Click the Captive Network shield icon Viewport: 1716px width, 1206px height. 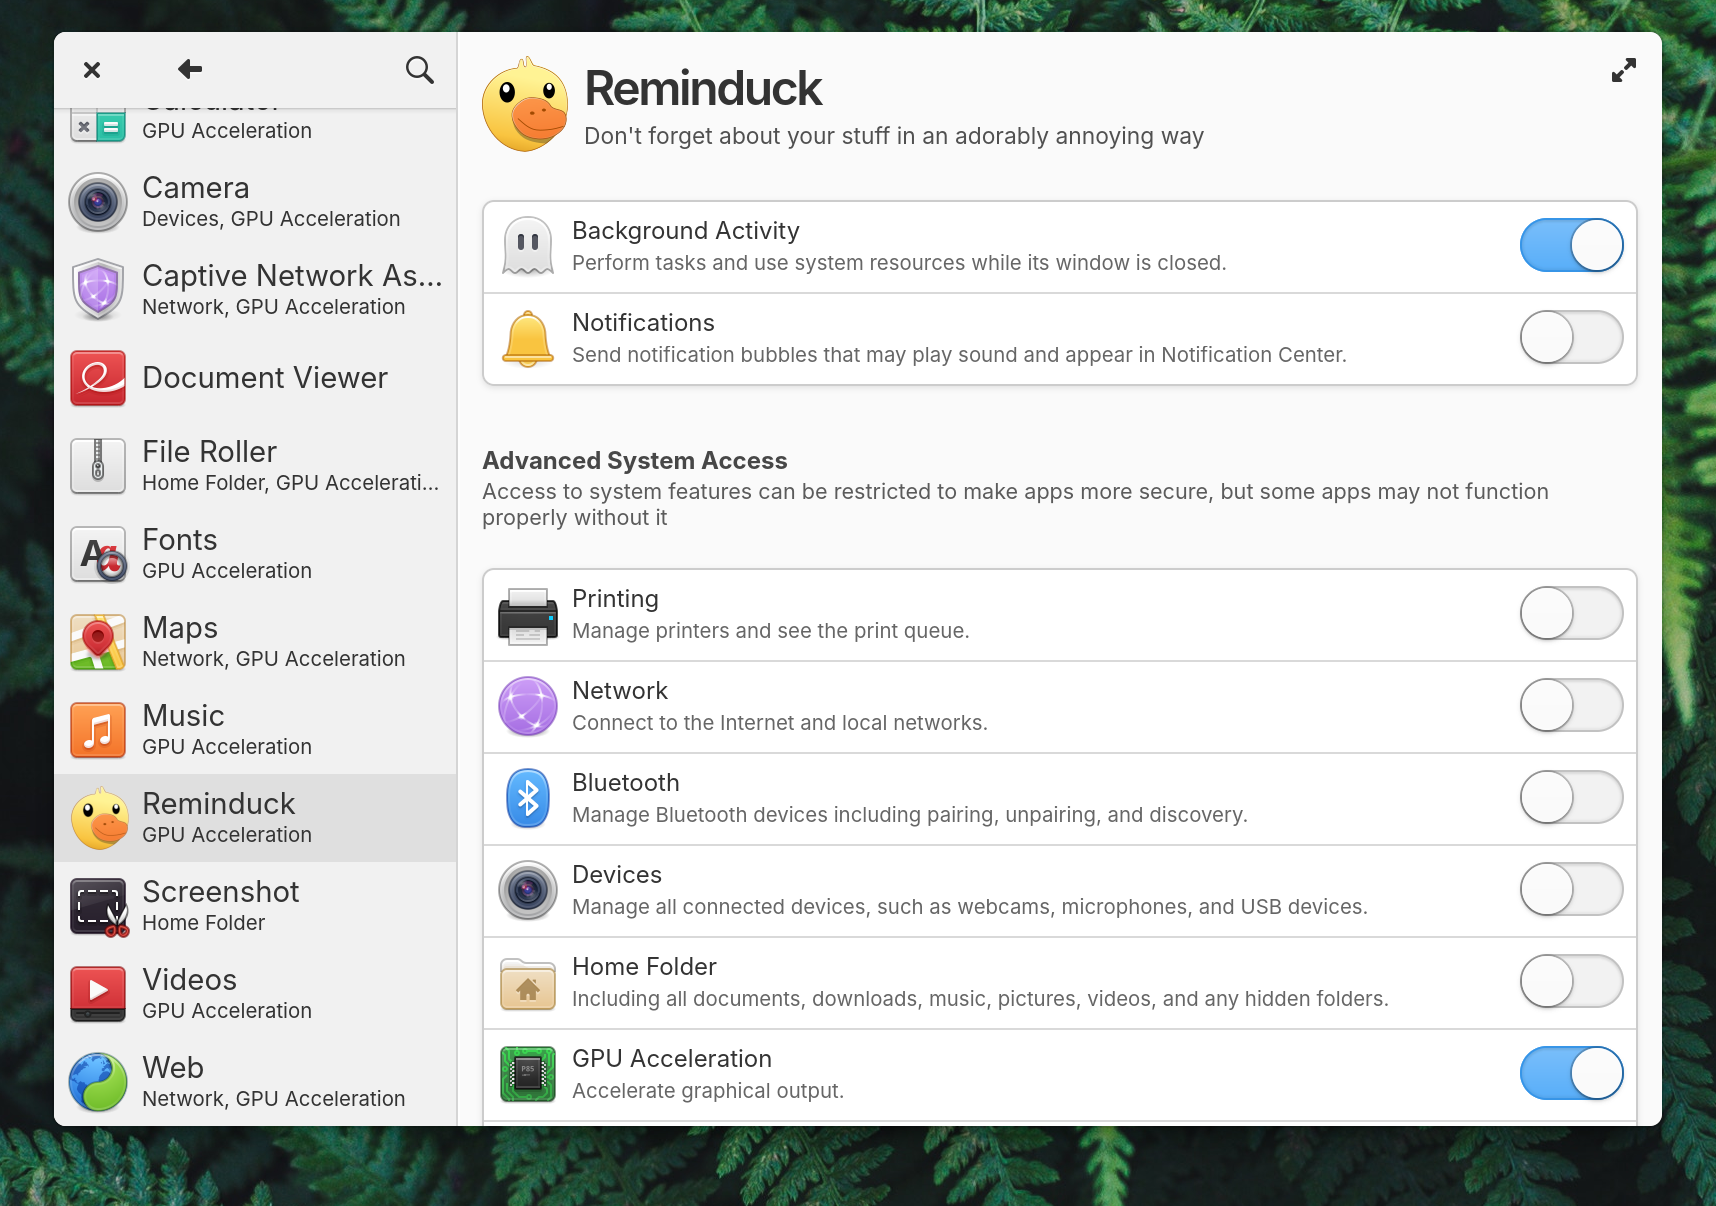coord(98,290)
